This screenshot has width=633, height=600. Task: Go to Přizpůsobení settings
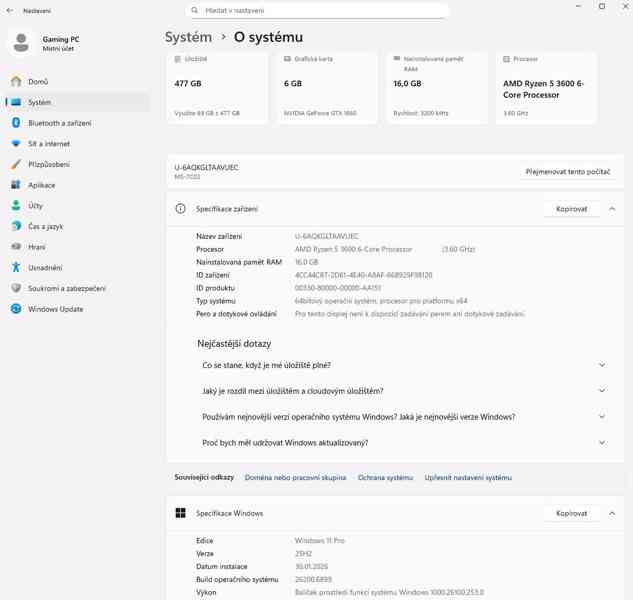click(48, 164)
